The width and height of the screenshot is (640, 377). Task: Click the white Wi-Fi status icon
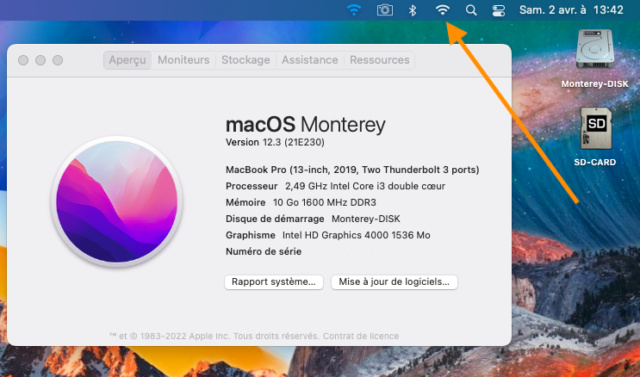[x=442, y=10]
